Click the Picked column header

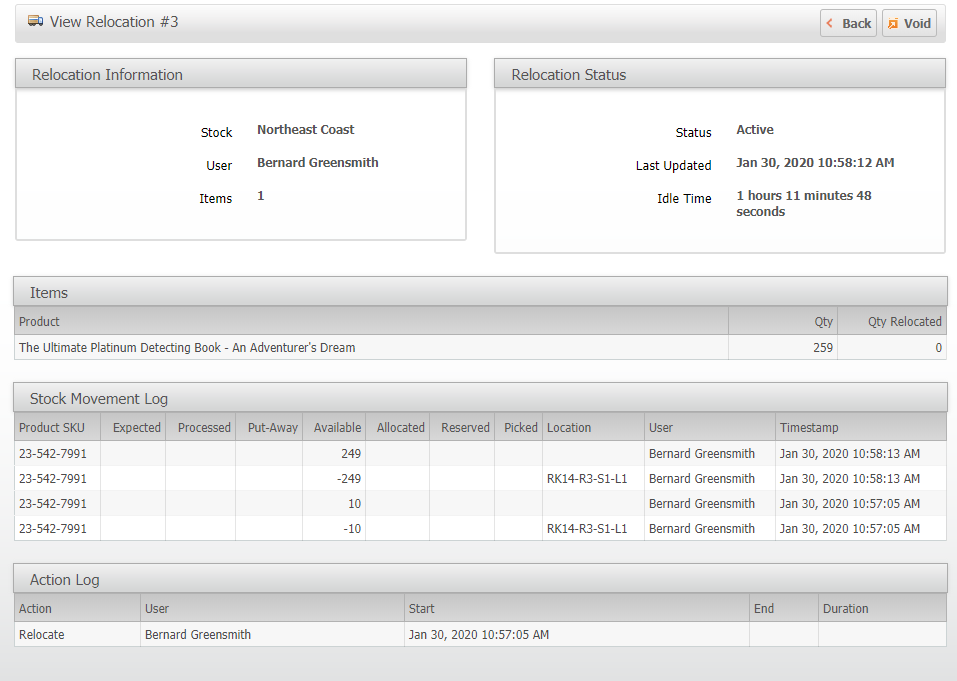(521, 427)
